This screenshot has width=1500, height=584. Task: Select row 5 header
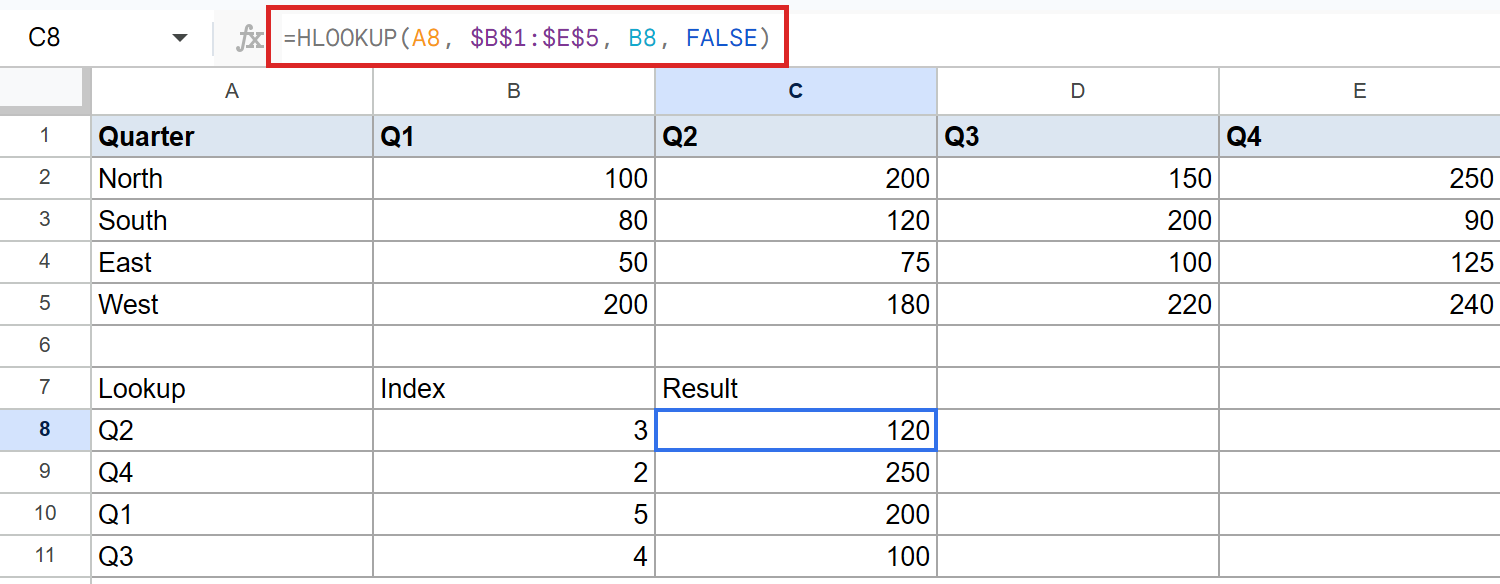tap(45, 304)
